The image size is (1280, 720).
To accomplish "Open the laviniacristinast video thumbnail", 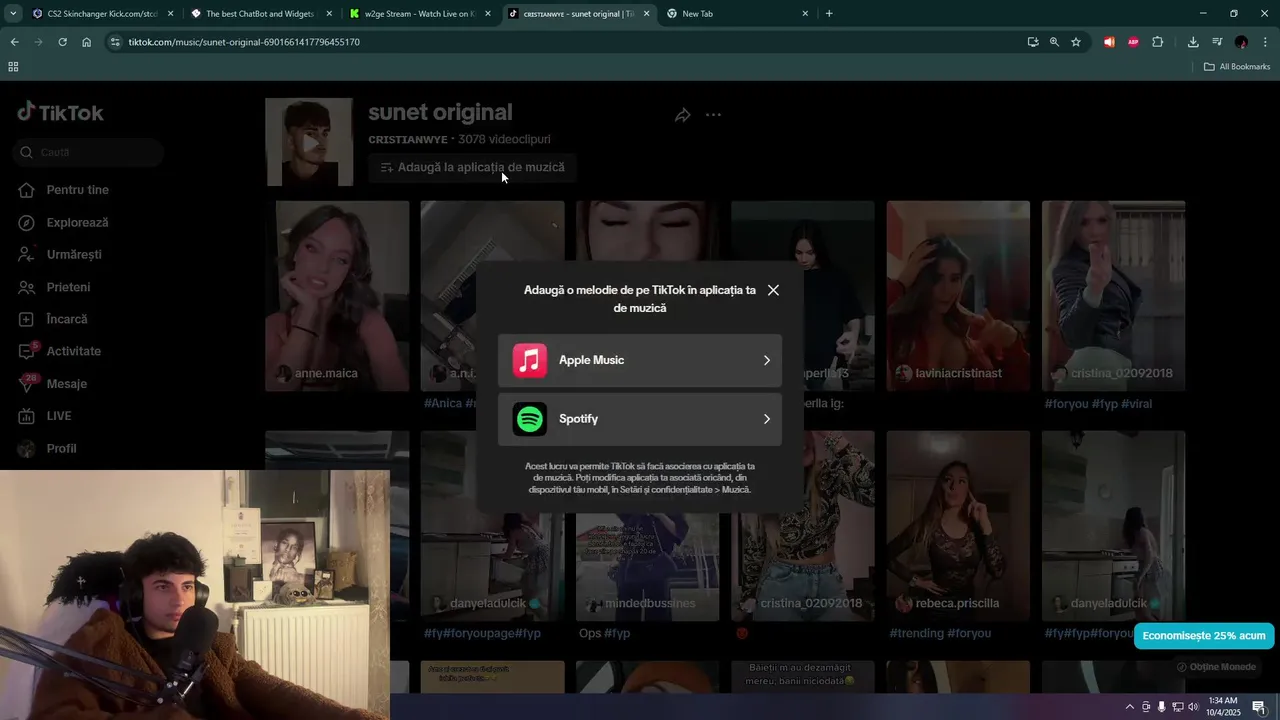I will [x=958, y=296].
